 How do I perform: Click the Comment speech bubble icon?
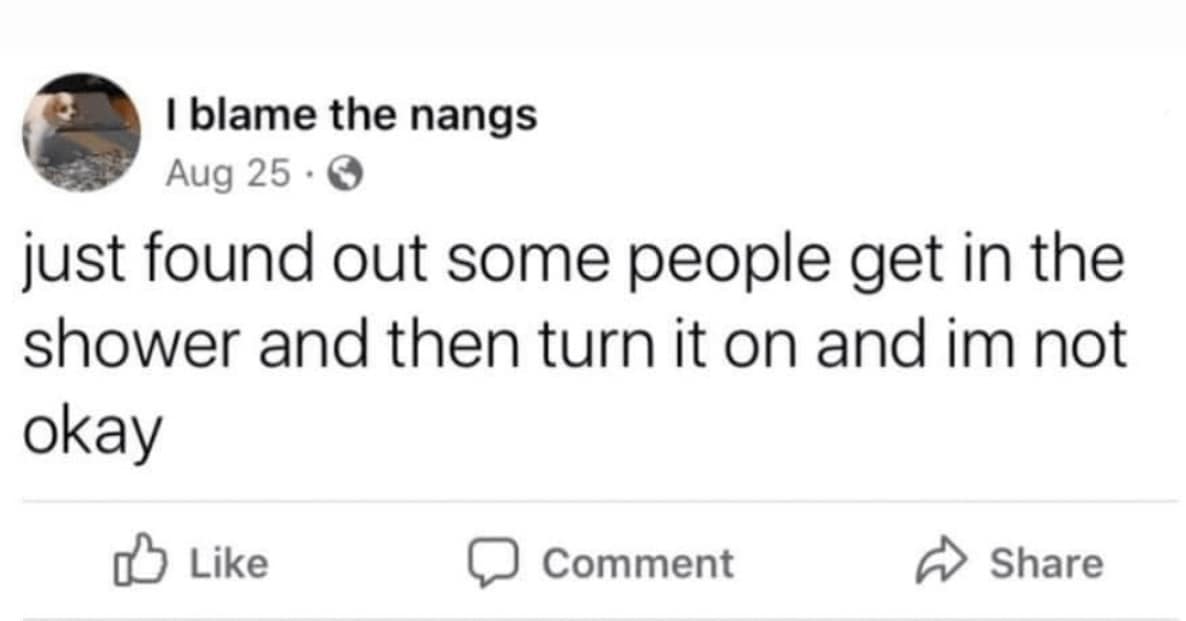click(x=492, y=563)
